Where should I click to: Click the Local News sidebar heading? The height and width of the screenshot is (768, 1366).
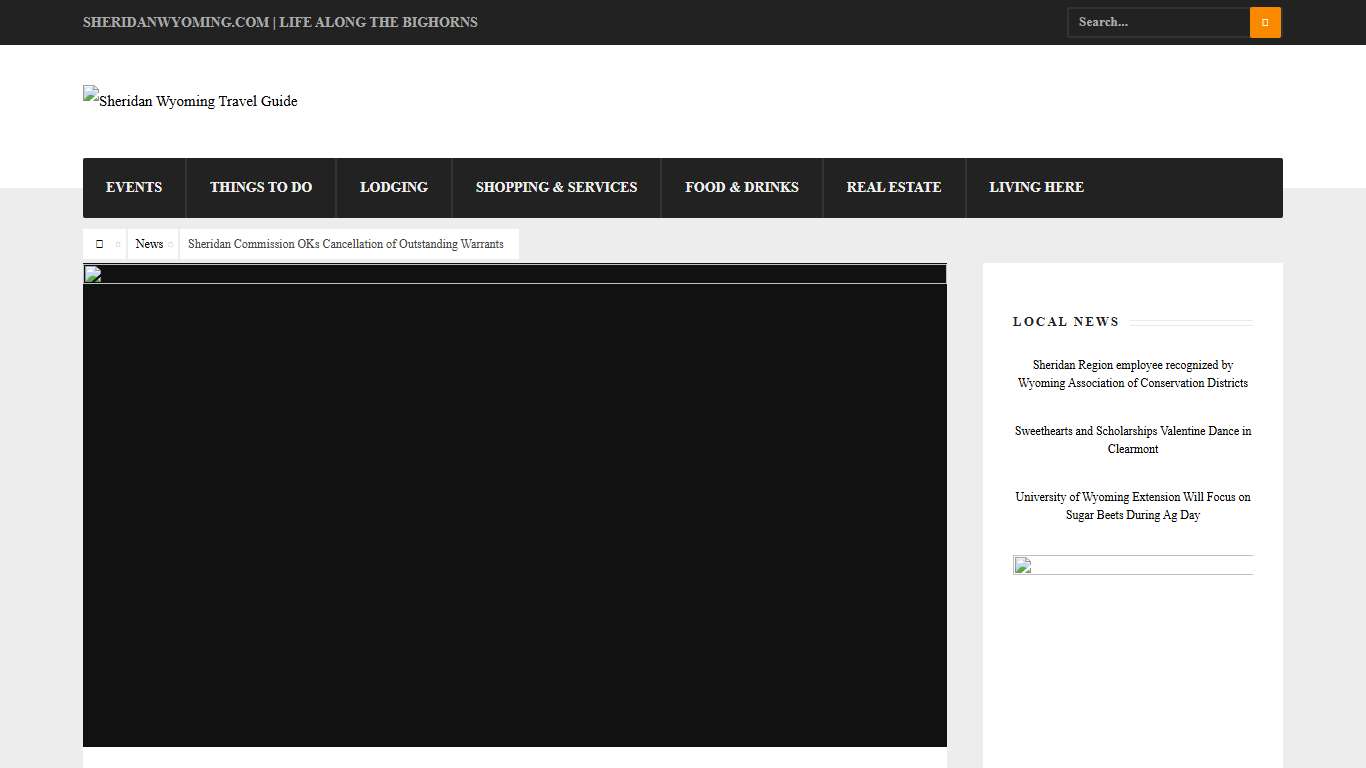pos(1066,322)
